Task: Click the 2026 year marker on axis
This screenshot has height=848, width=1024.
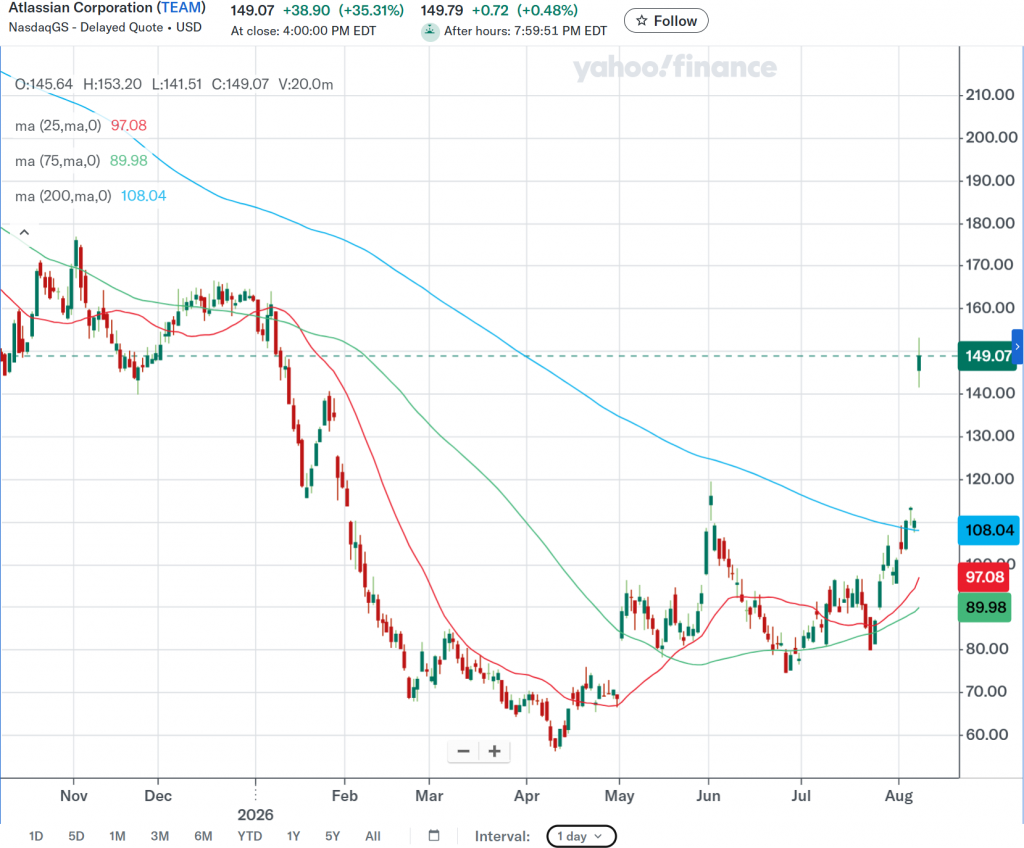Action: [x=255, y=815]
